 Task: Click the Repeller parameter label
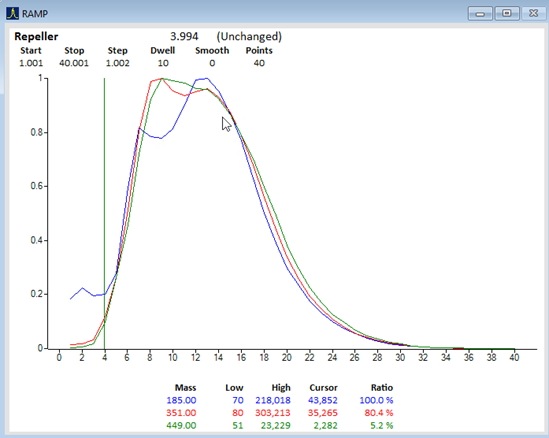click(36, 36)
